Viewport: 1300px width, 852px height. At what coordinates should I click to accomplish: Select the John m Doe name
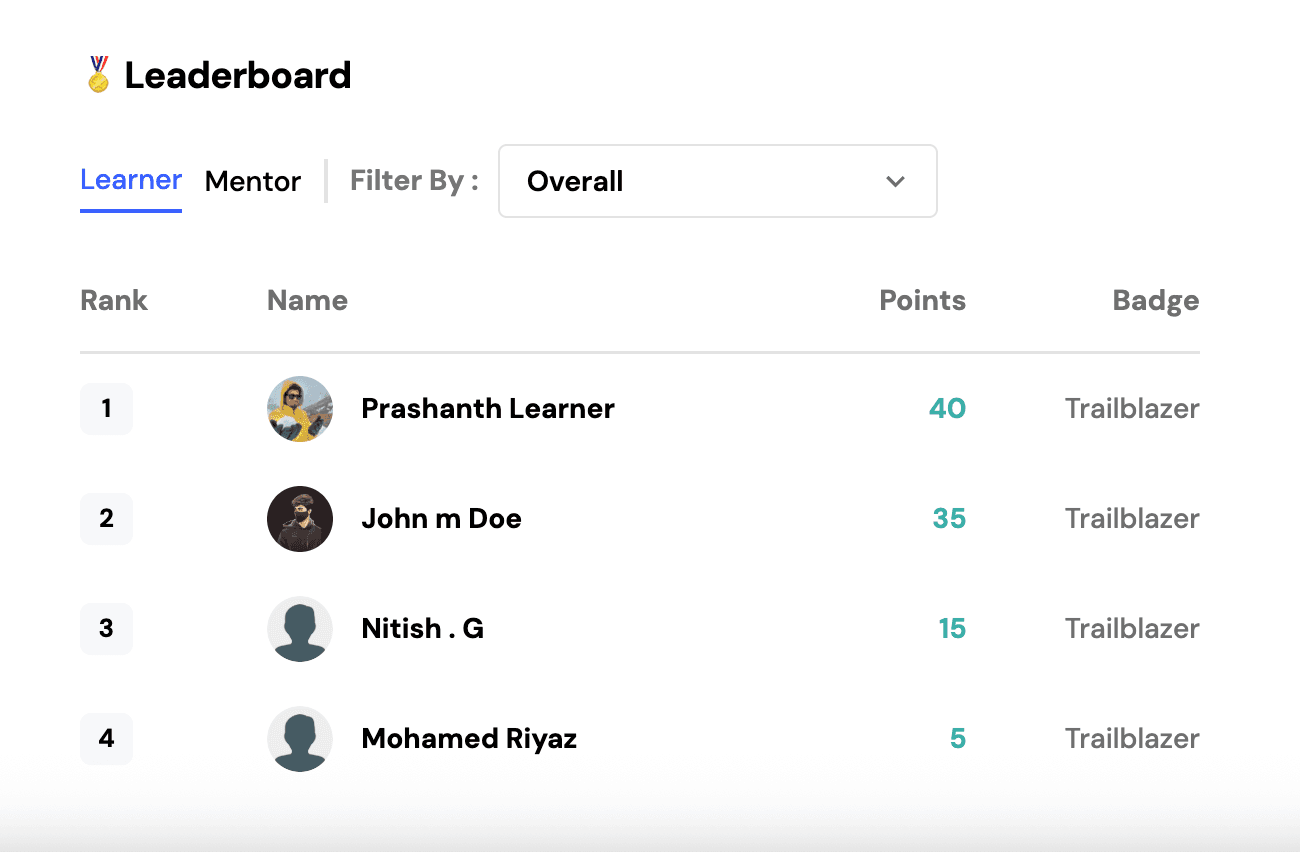[x=441, y=518]
